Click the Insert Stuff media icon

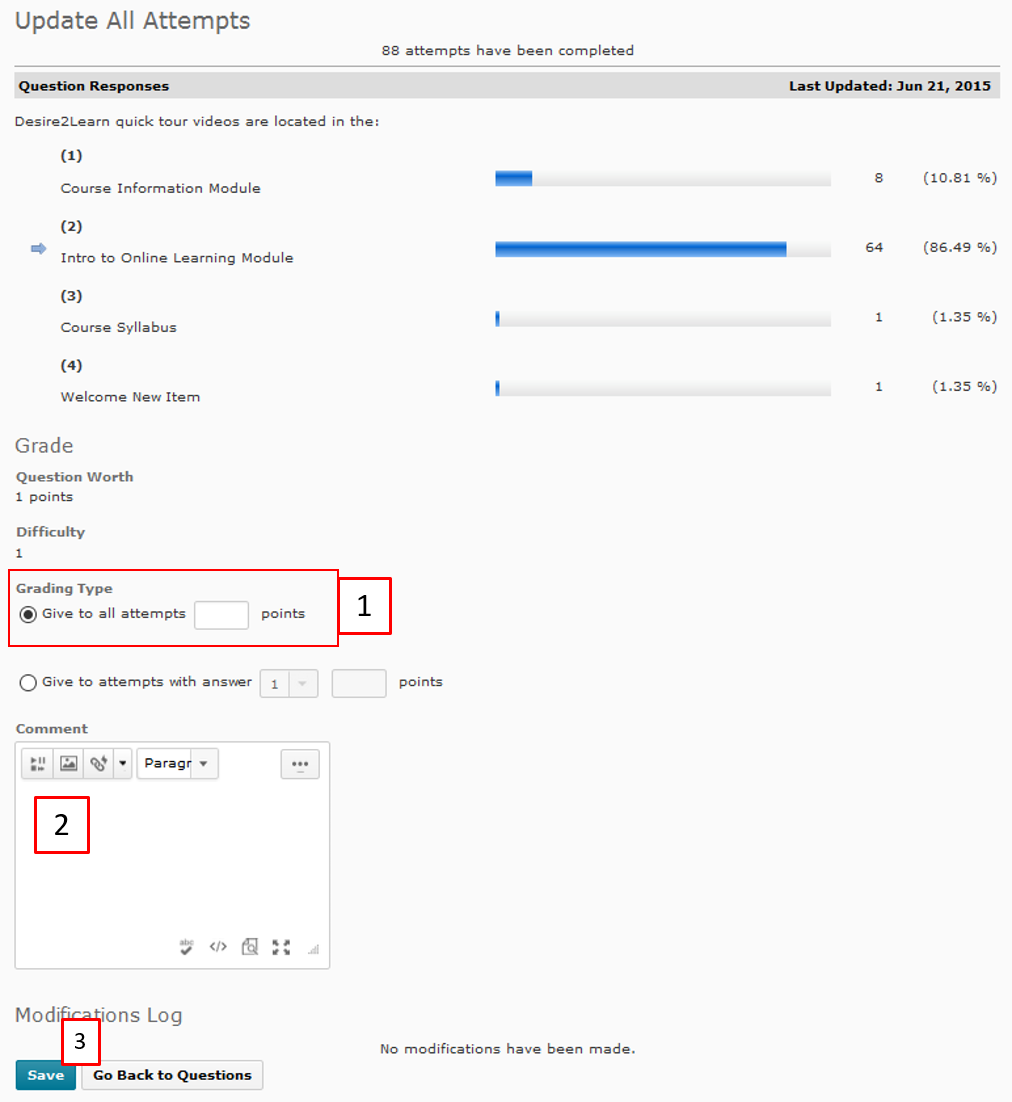38,764
